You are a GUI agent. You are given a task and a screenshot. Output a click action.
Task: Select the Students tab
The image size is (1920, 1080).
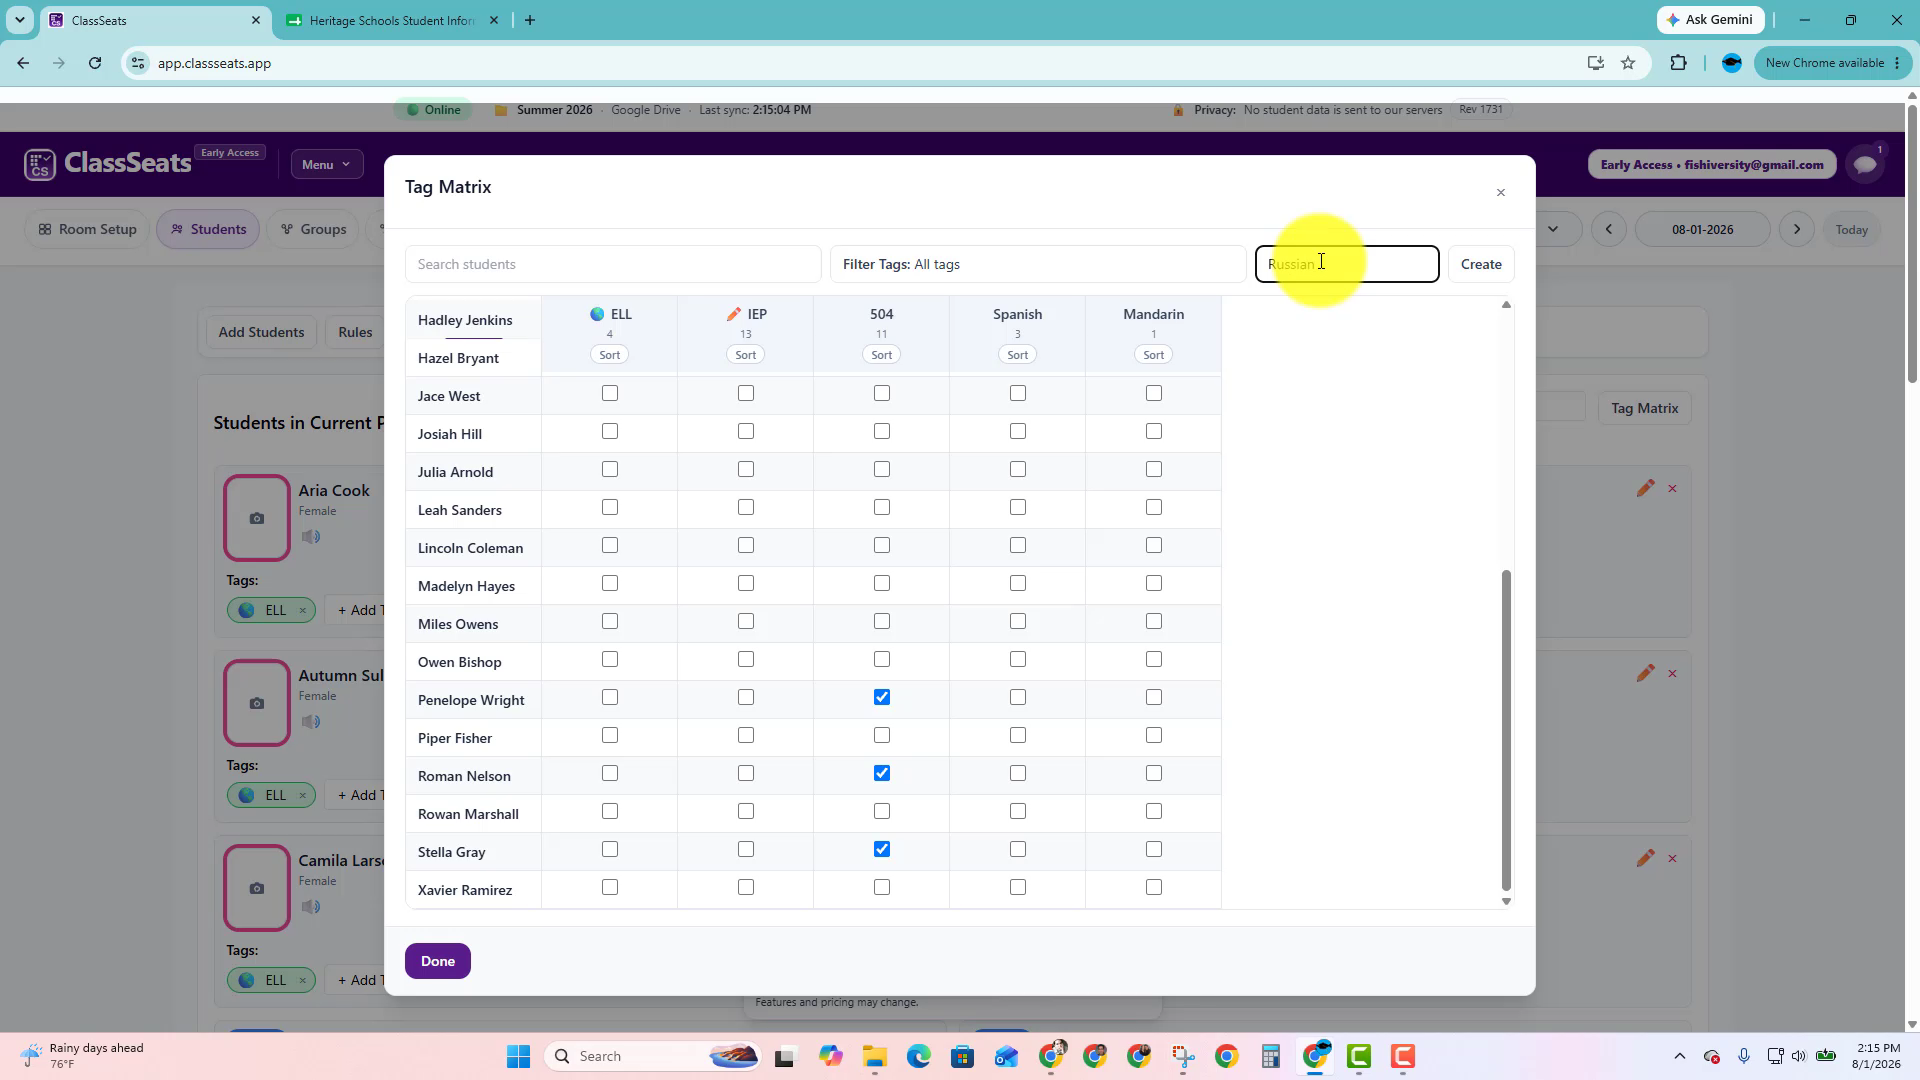(208, 229)
